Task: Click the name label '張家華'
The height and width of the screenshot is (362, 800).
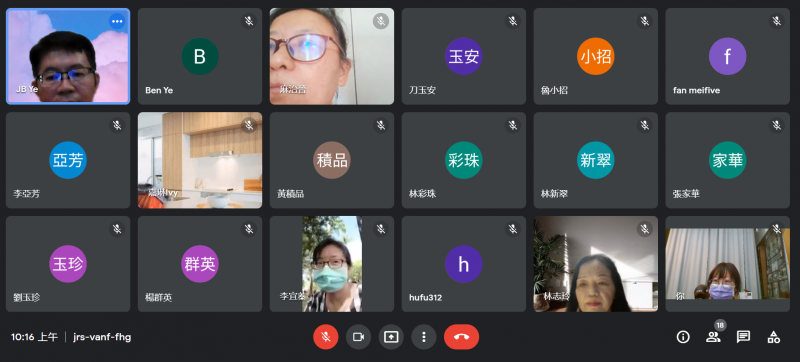Action: [686, 194]
